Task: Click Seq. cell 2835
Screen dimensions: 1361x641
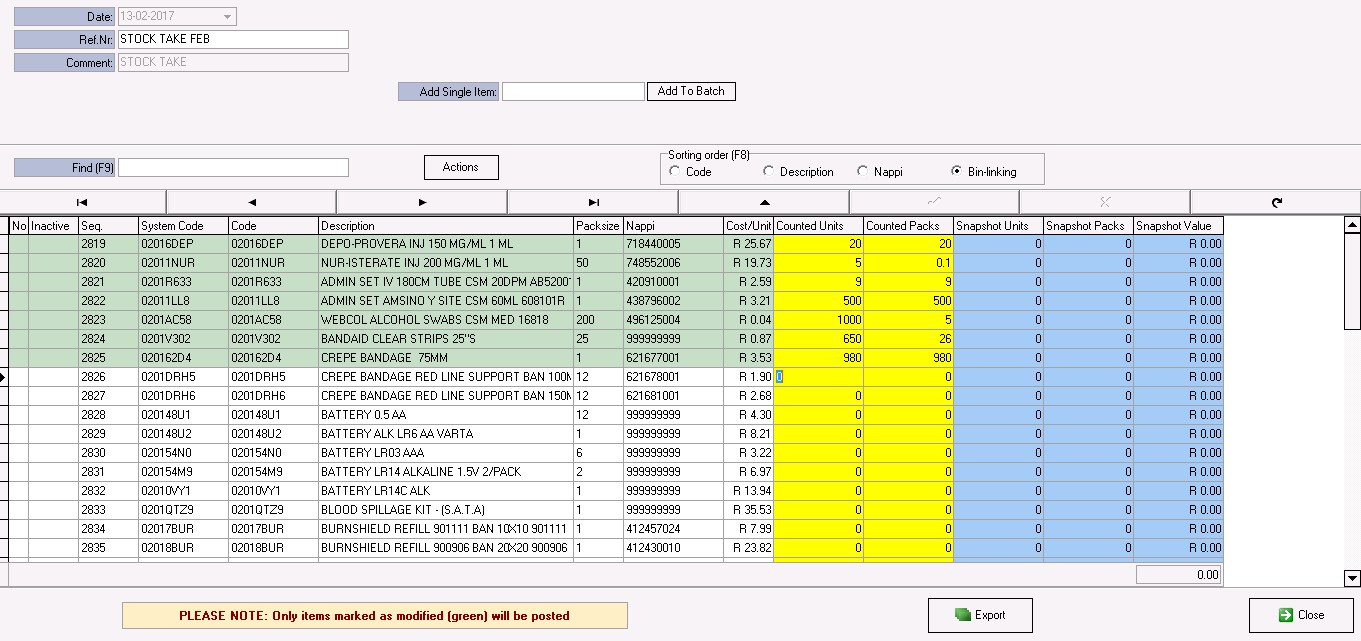Action: pos(108,548)
